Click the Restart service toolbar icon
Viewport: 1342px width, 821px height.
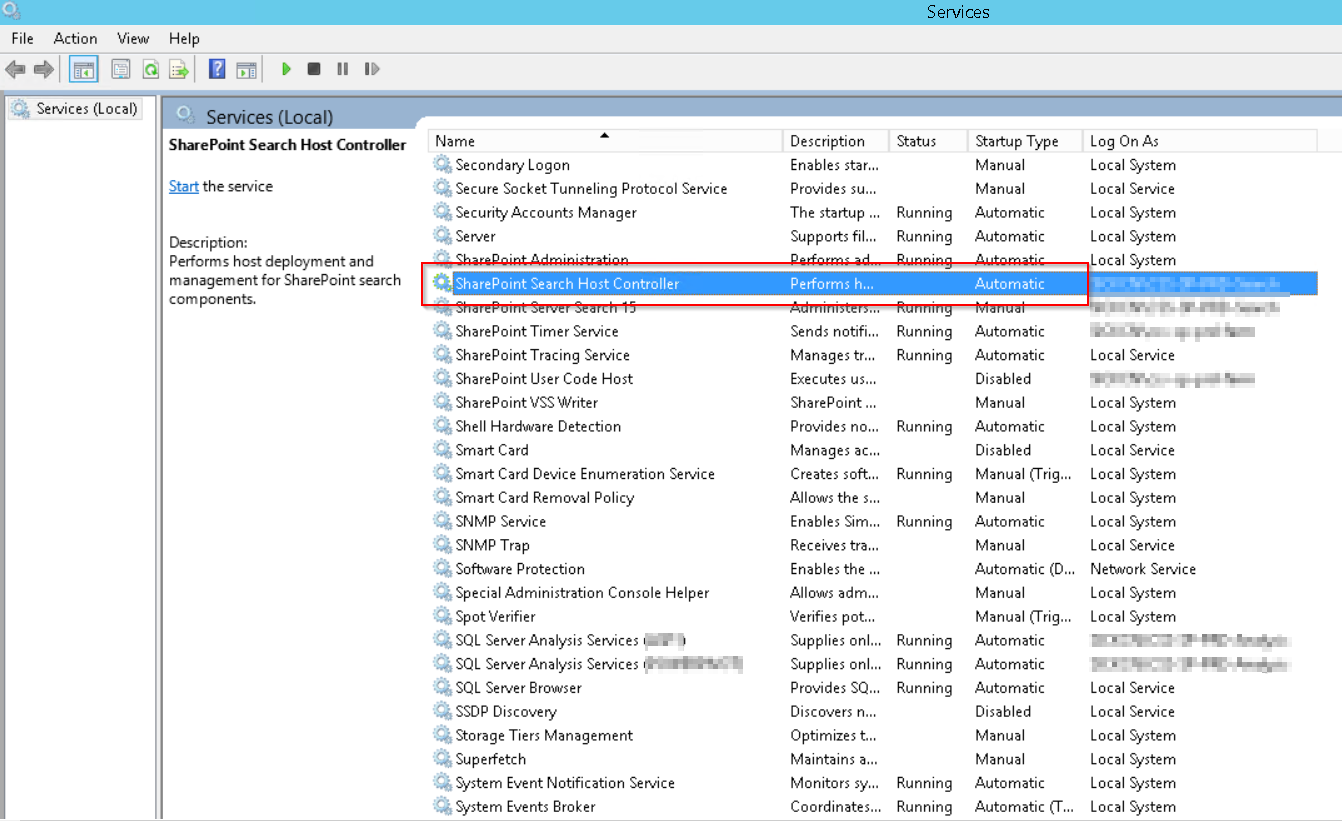point(371,68)
